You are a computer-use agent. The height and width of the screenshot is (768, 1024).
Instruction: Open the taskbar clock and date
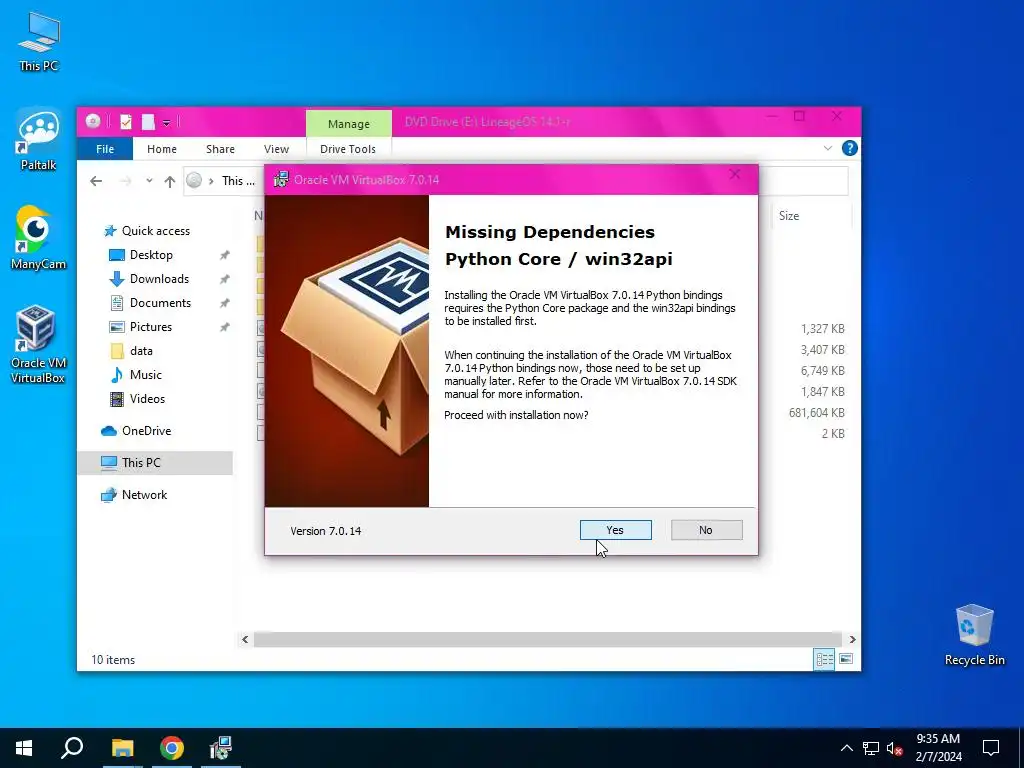(x=938, y=748)
